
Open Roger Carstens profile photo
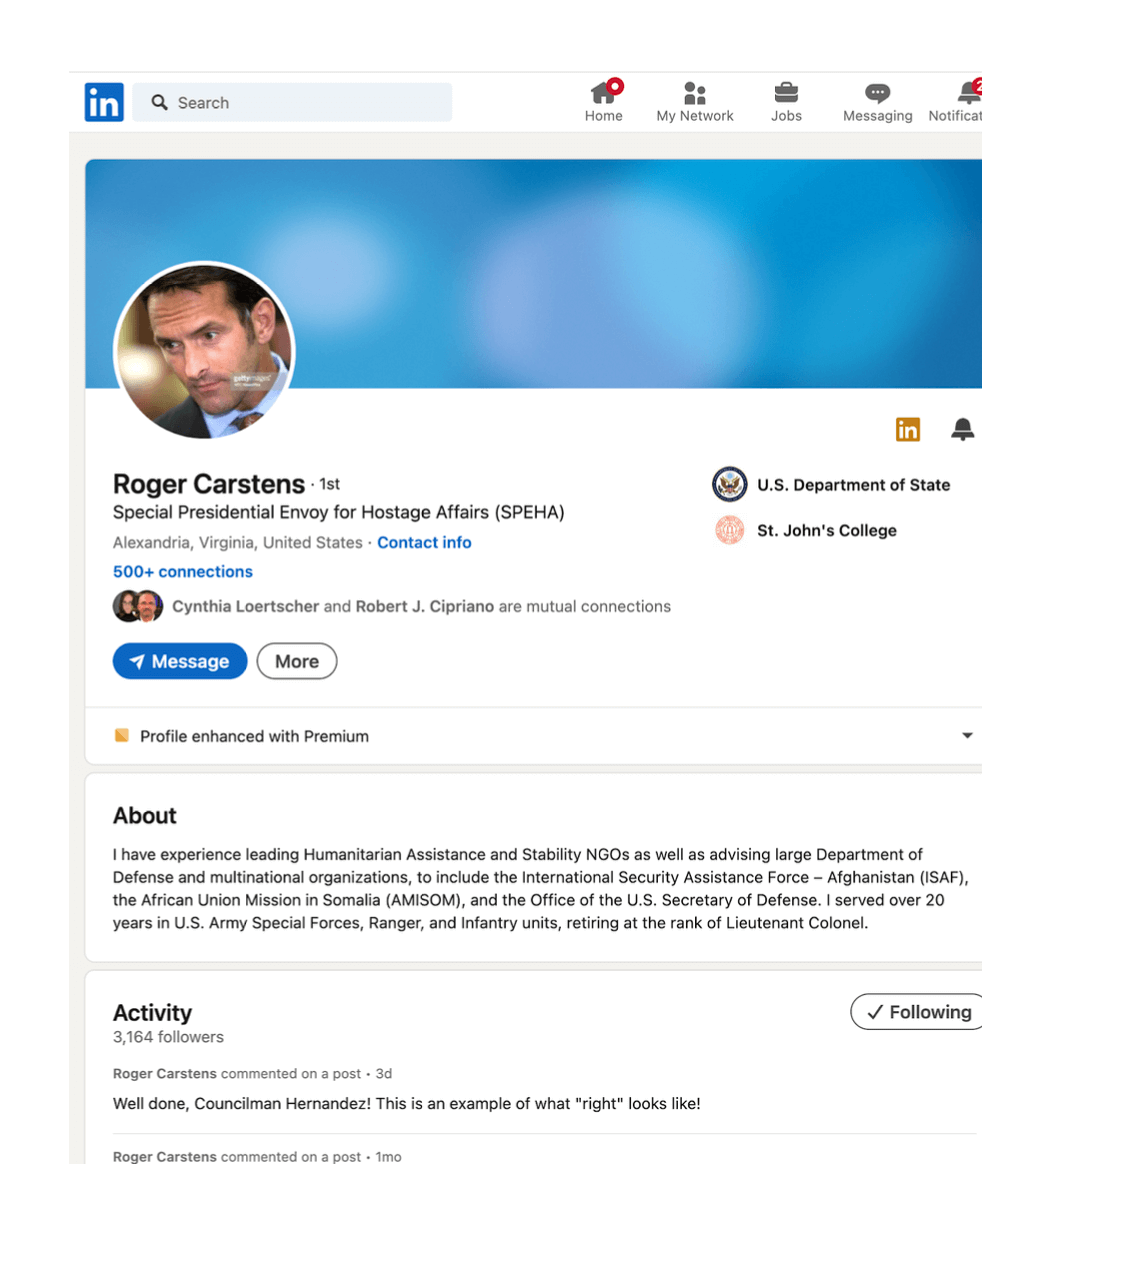coord(204,351)
